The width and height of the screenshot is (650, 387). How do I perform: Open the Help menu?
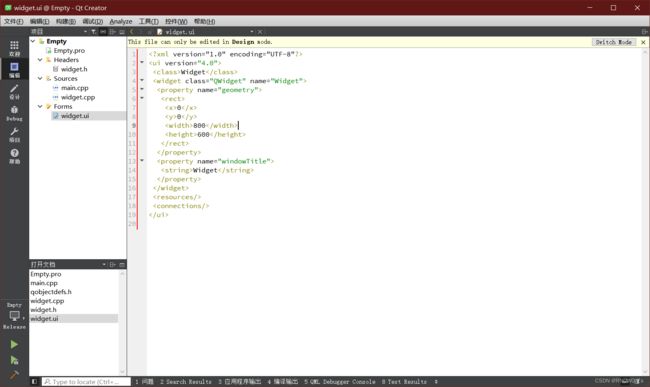[204, 21]
